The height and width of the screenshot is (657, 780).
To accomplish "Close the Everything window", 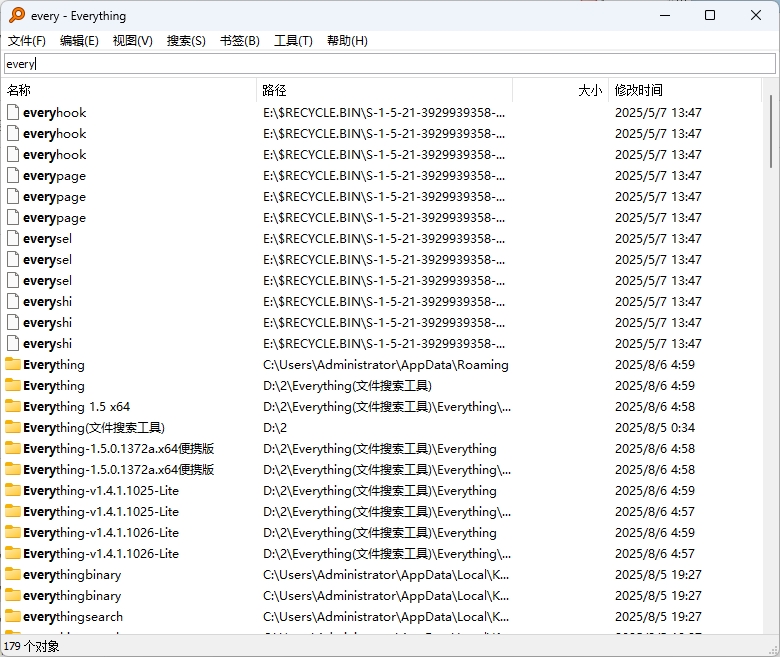I will point(756,15).
